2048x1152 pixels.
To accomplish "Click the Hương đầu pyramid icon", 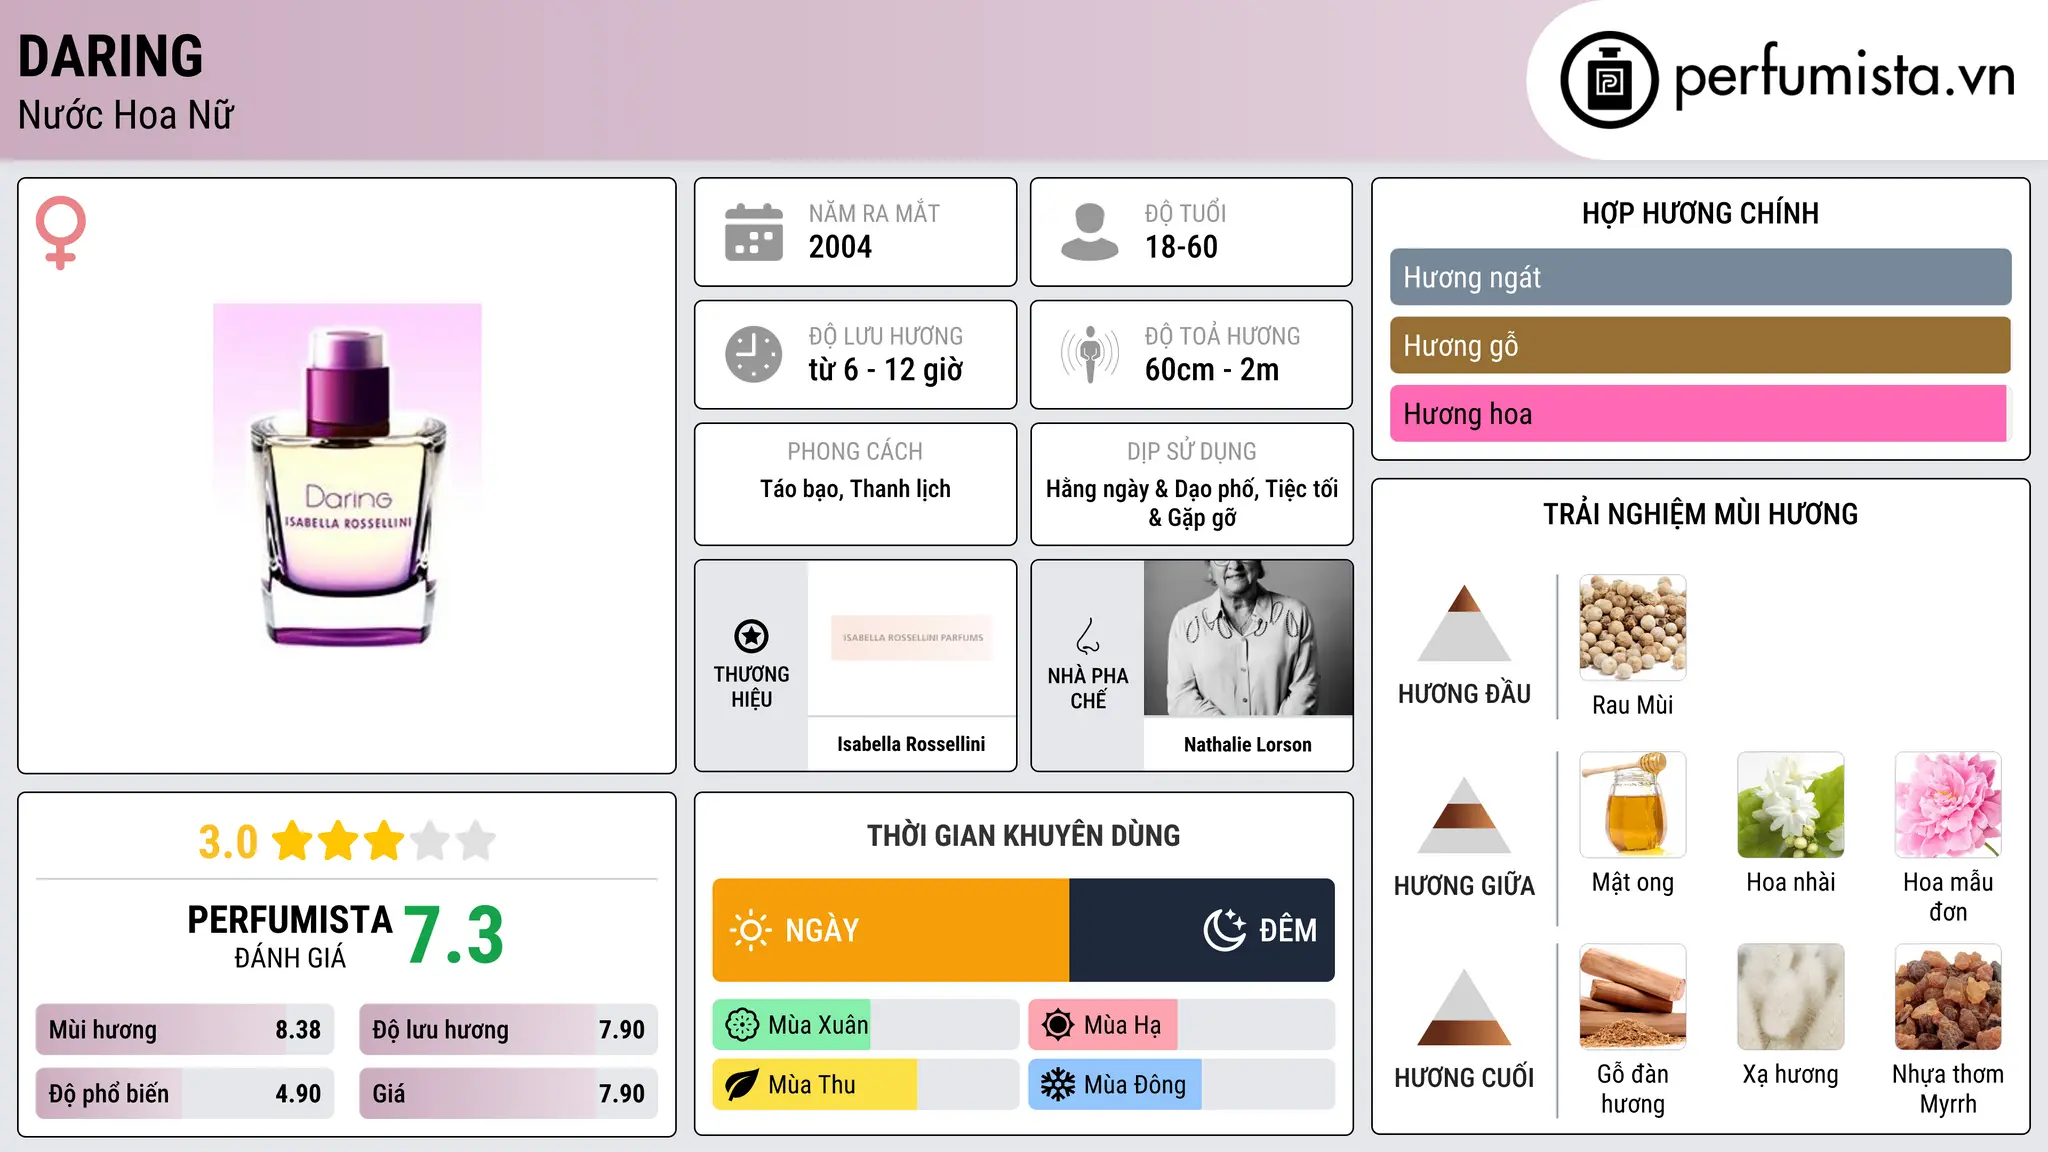I will [x=1464, y=623].
